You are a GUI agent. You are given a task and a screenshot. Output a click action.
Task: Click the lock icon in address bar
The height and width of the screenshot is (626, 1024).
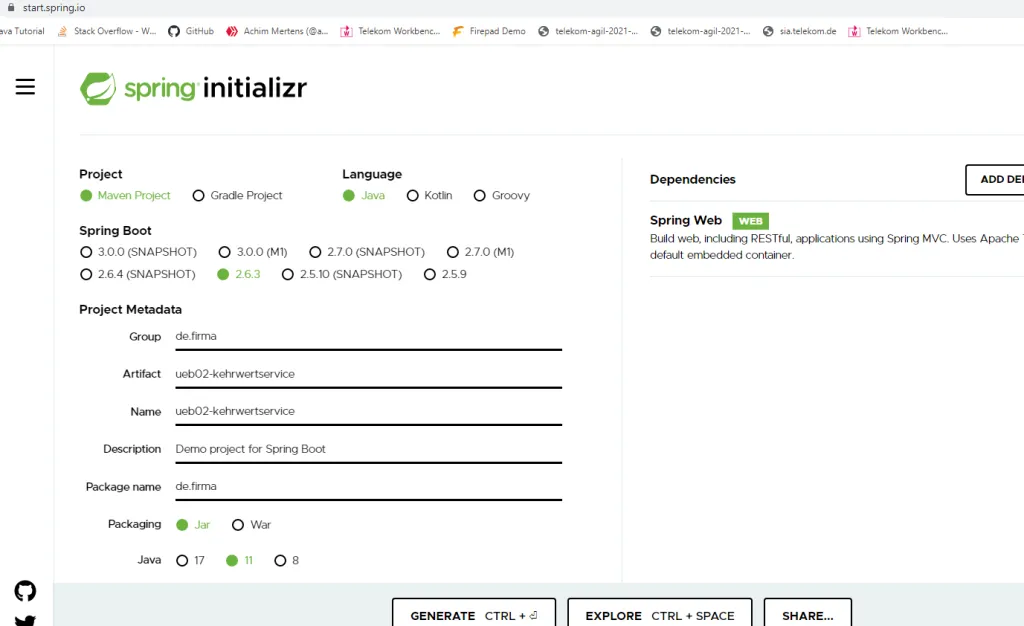click(x=10, y=8)
